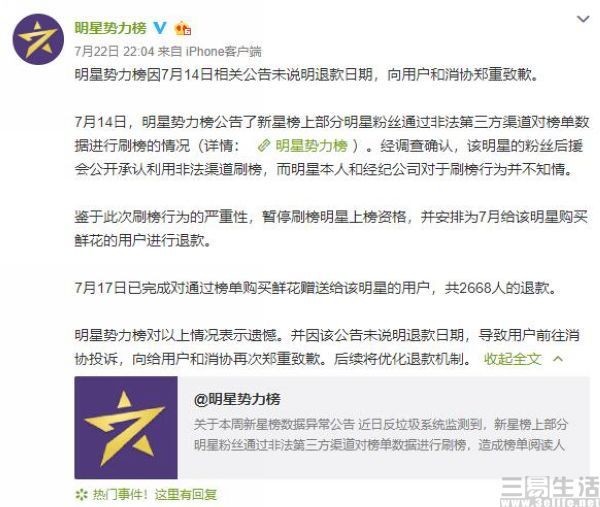Click the second line of the quoted card summary
The width and height of the screenshot is (600, 507).
(x=379, y=445)
